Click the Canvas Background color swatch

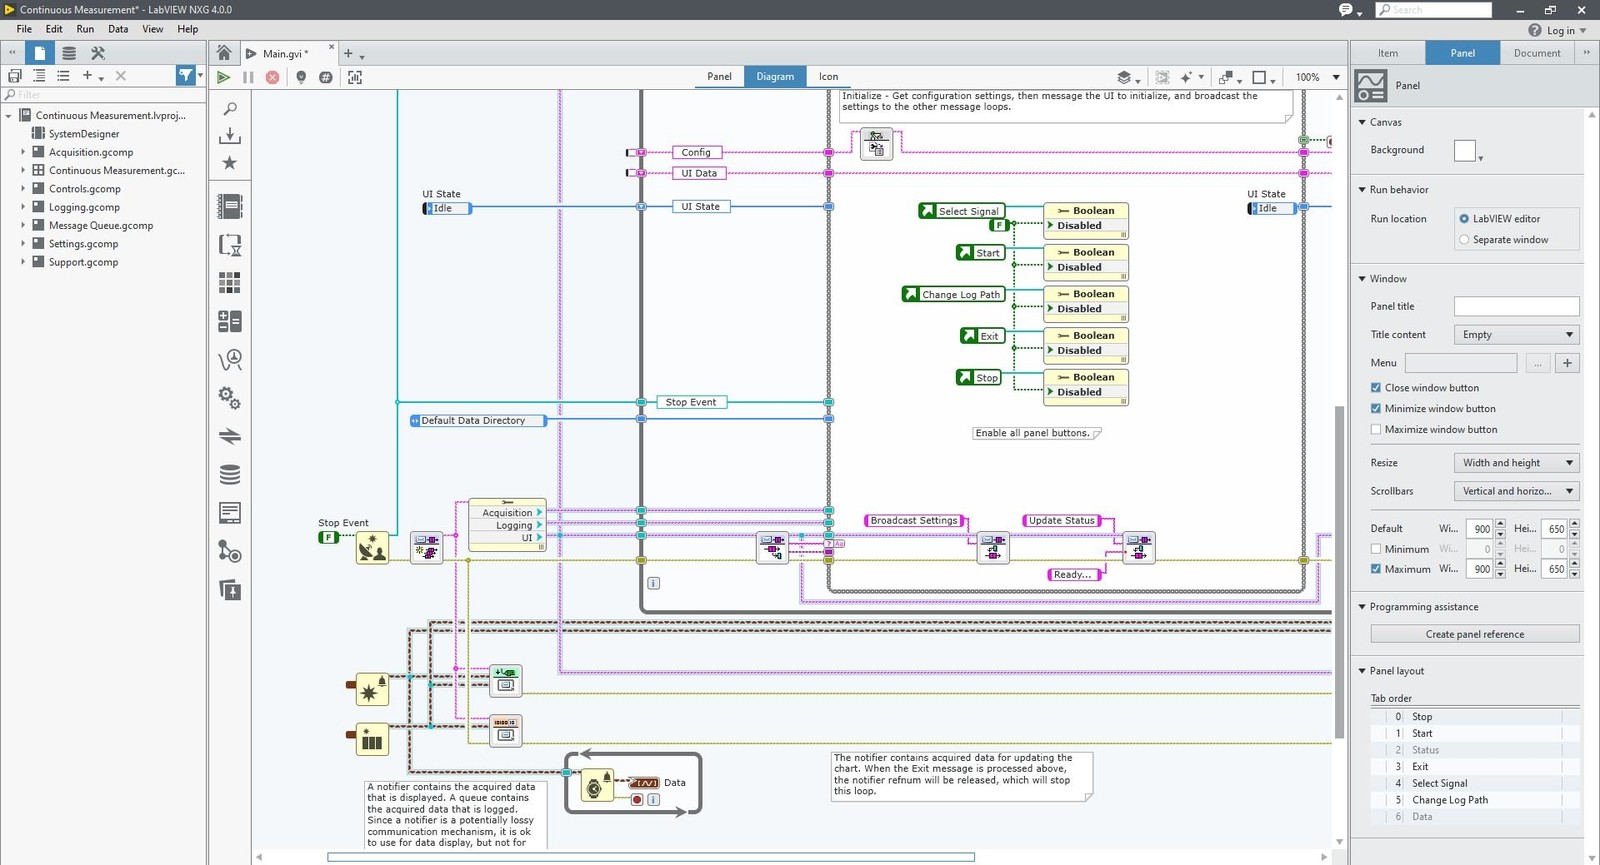click(1464, 150)
